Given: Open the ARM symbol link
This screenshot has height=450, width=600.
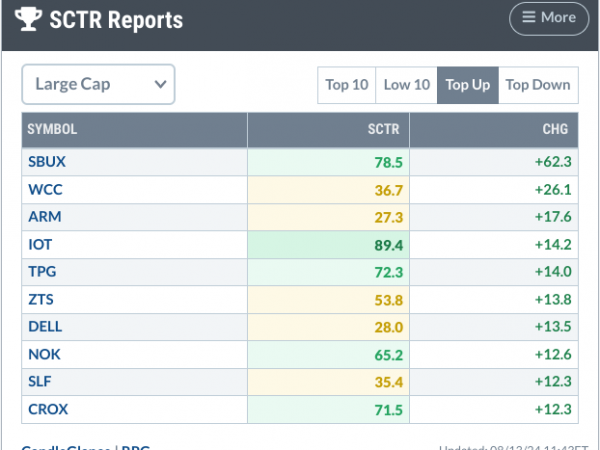Looking at the screenshot, I should point(44,217).
